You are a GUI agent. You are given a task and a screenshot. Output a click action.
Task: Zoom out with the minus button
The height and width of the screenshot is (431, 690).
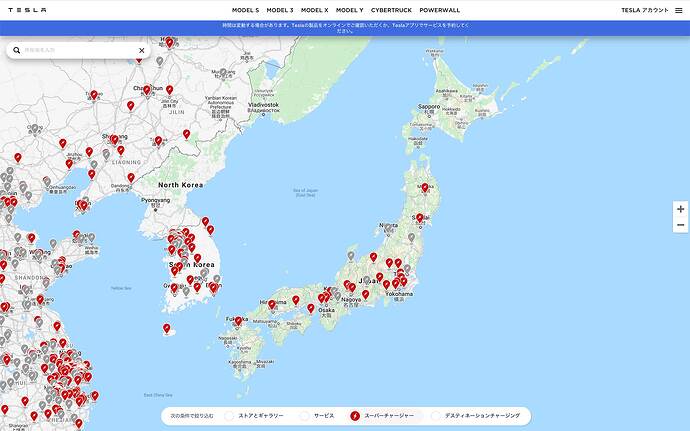[680, 225]
